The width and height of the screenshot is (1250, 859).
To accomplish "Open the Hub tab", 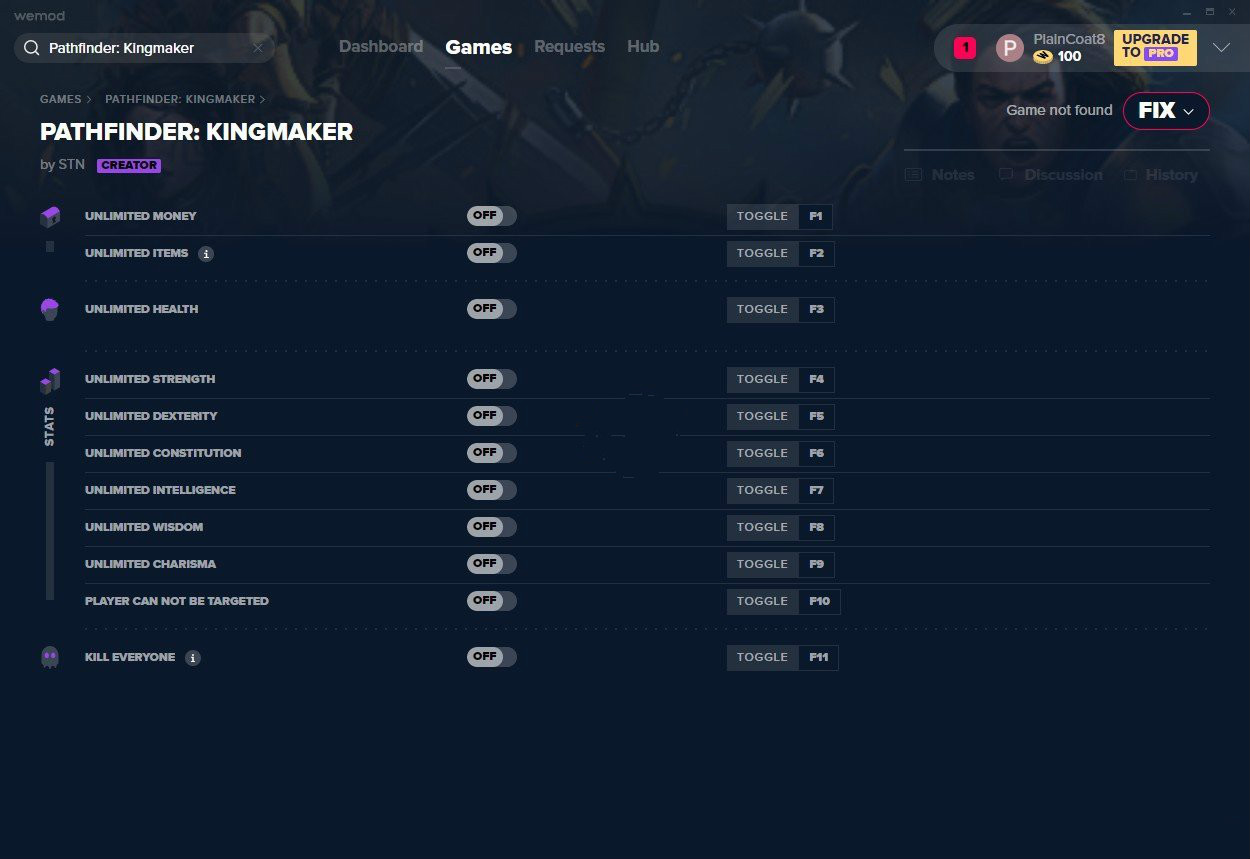I will coord(643,47).
